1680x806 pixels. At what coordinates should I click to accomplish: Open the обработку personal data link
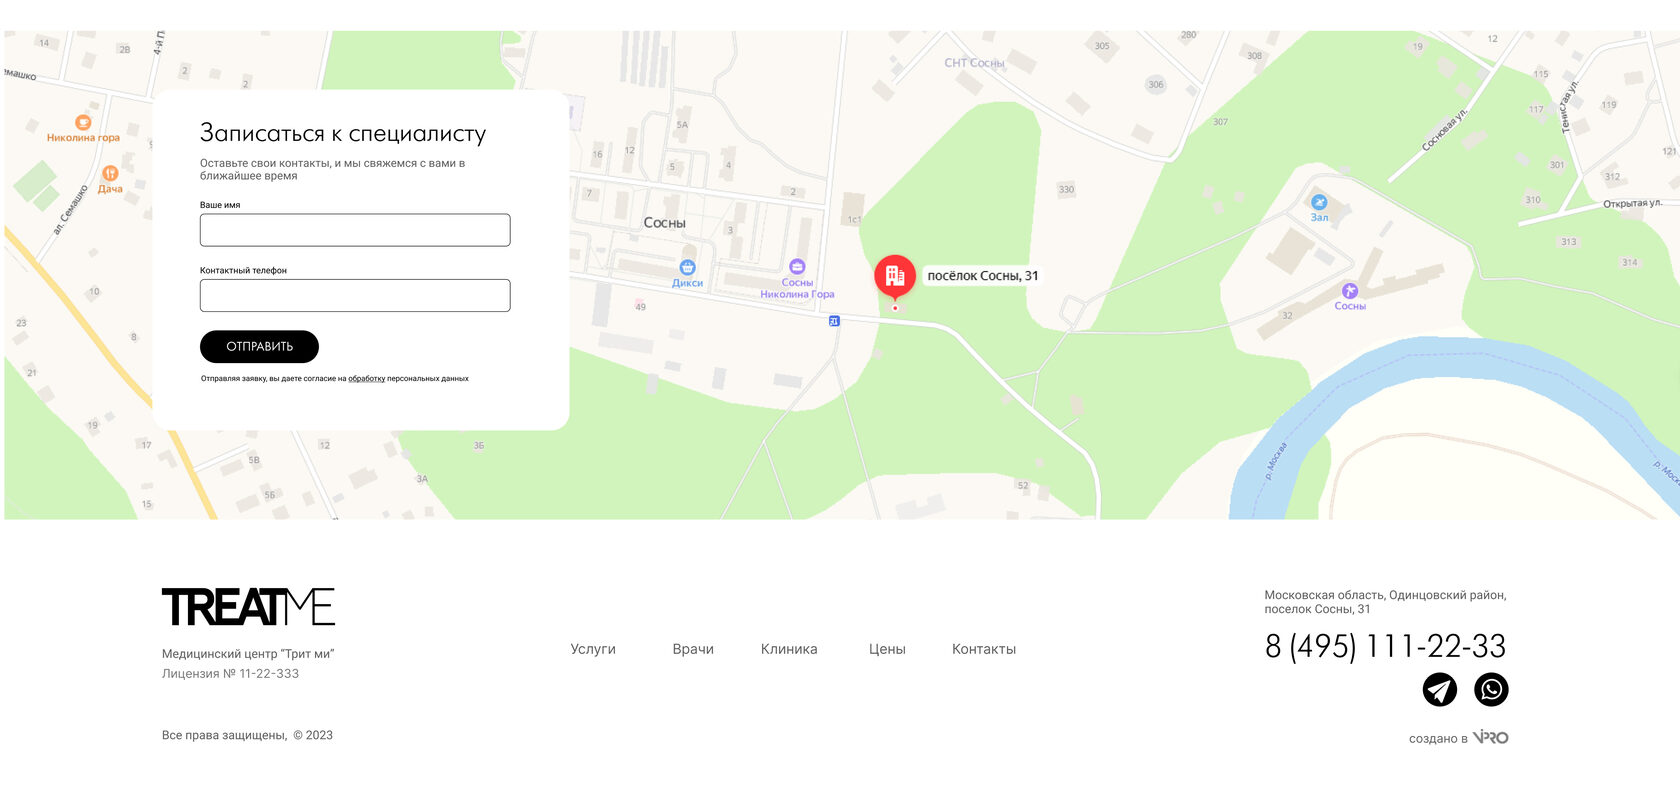point(366,379)
